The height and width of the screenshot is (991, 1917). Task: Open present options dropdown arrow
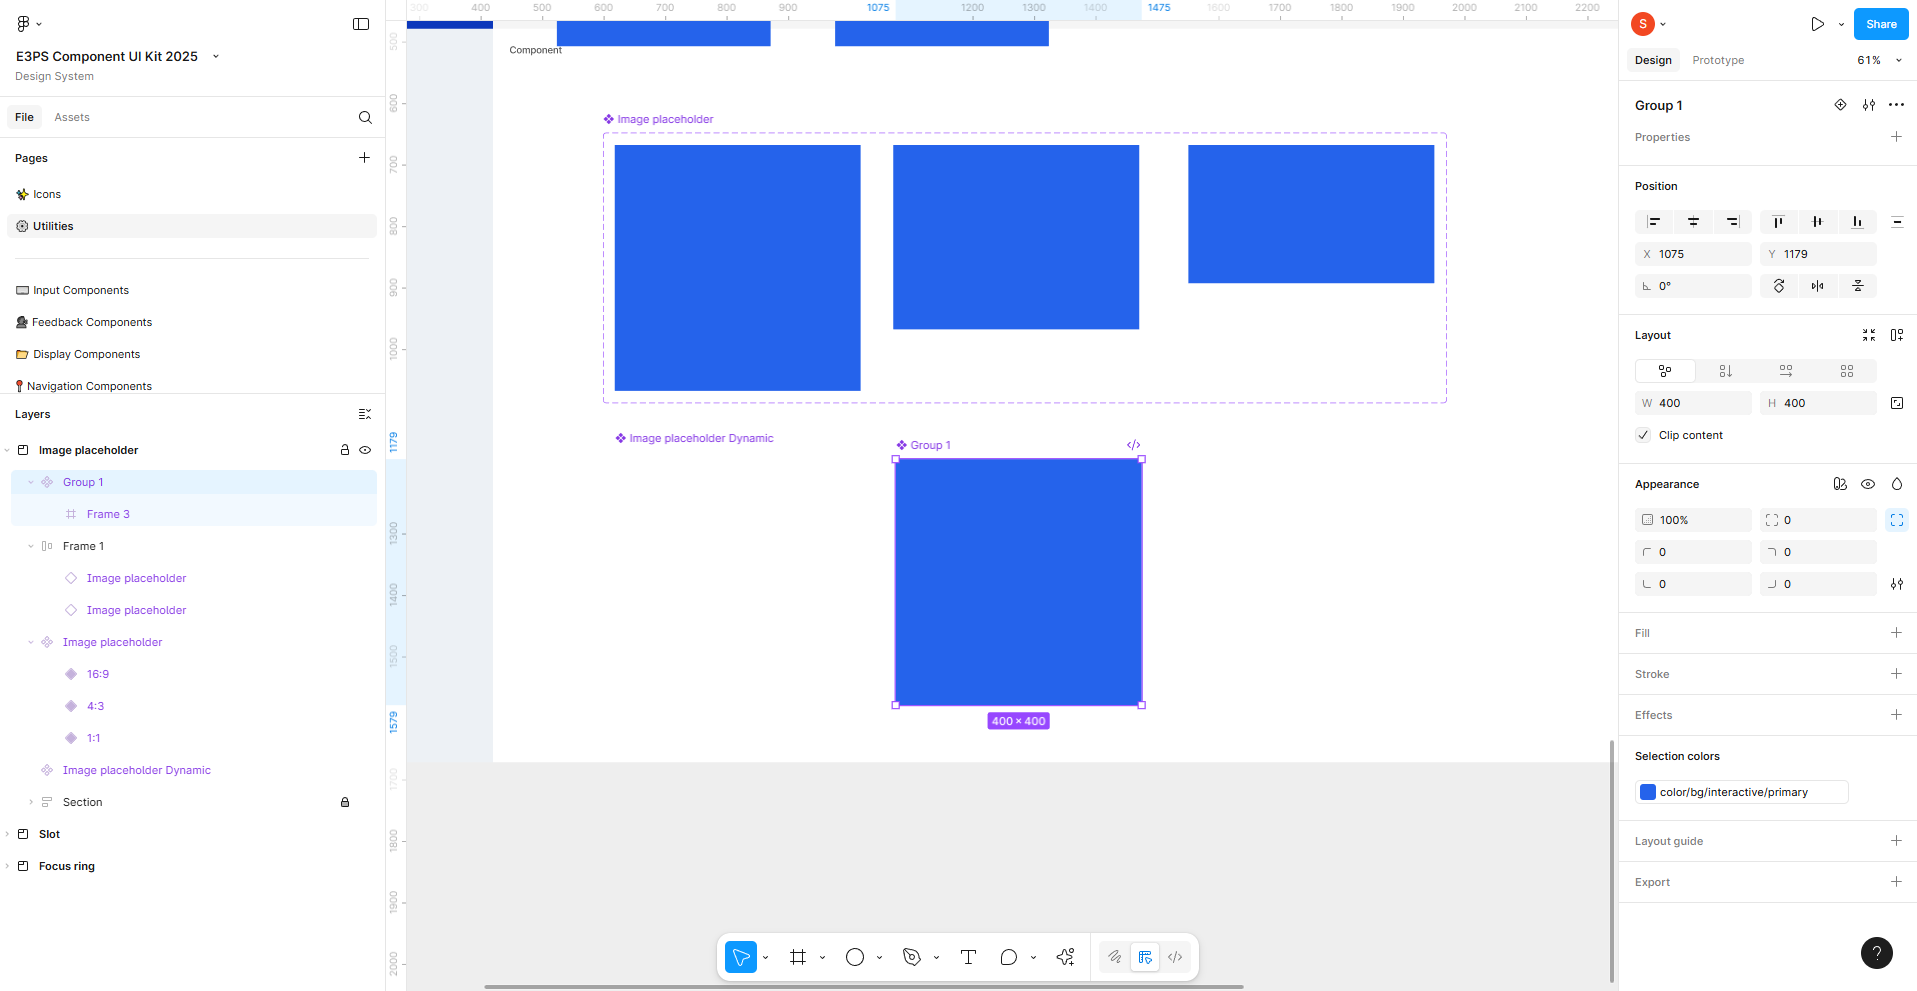(1841, 24)
